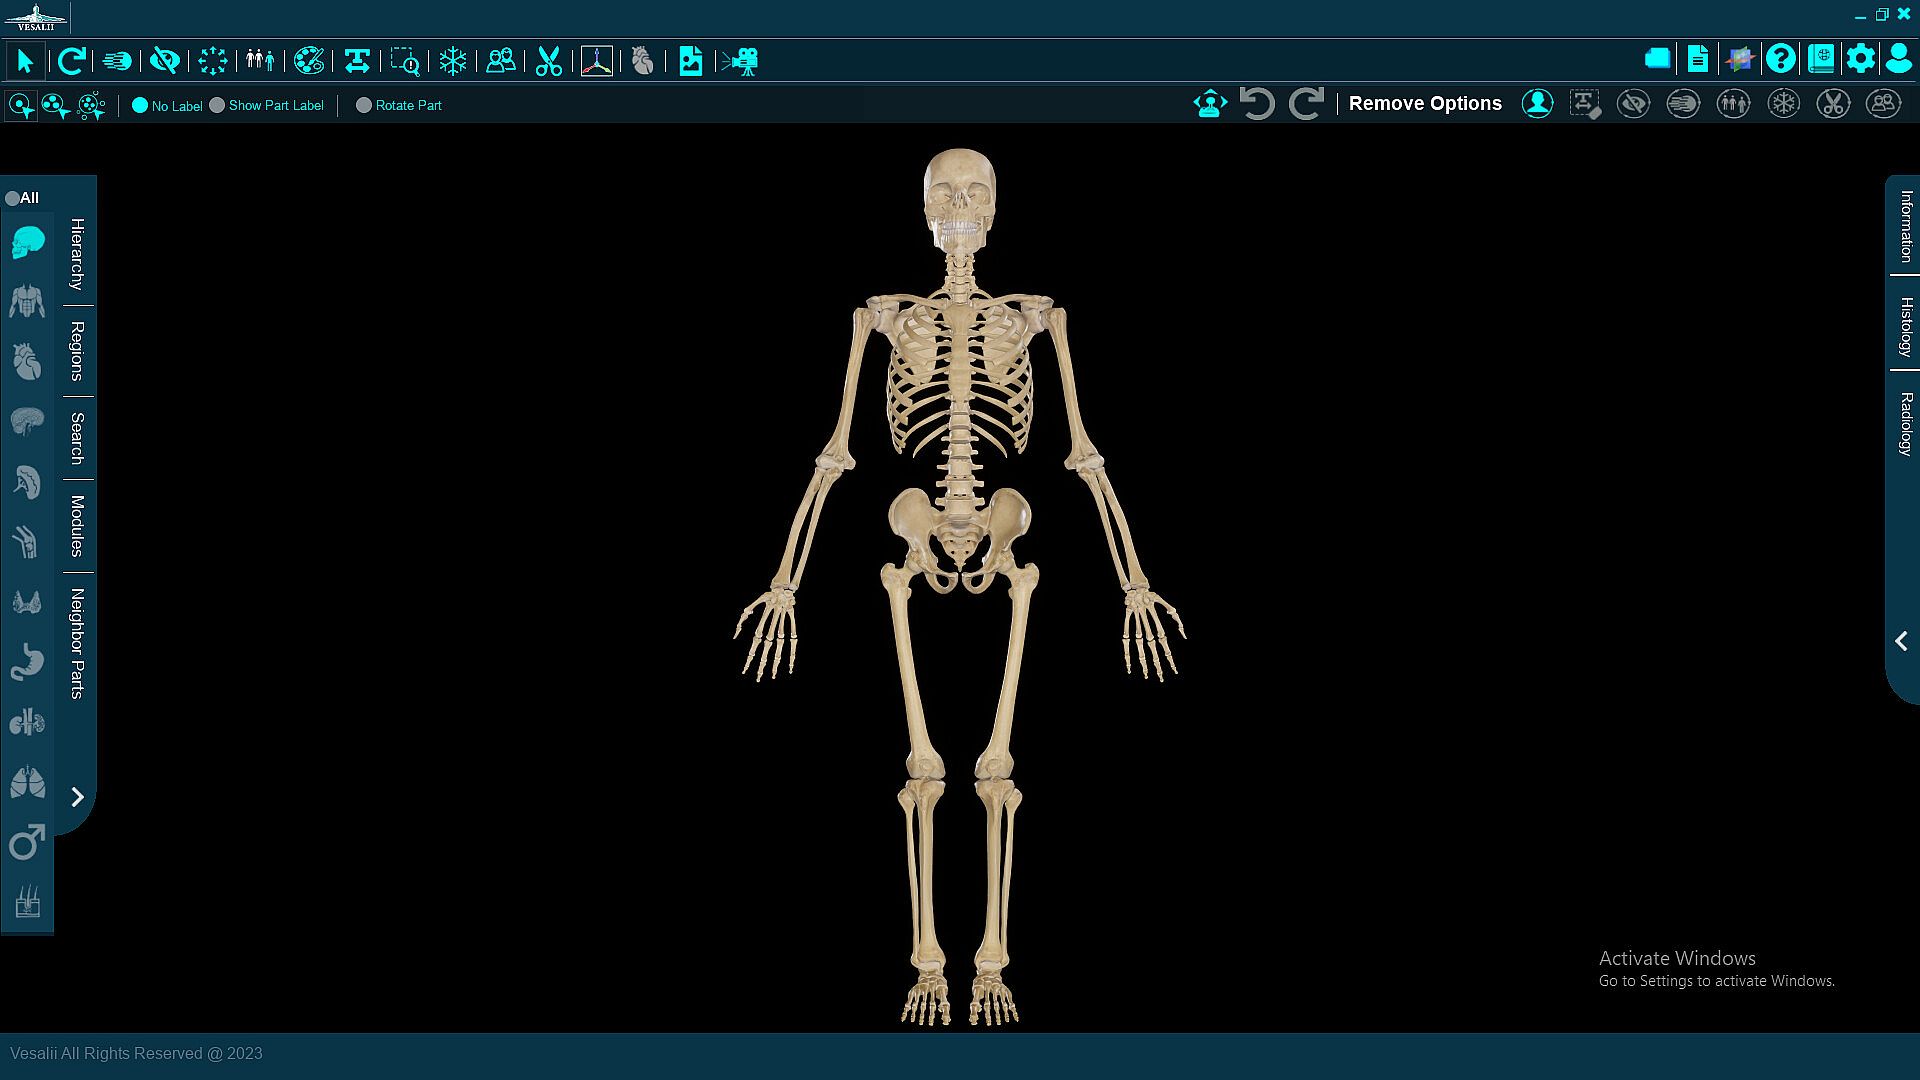Open the 3D axis orientation tool

pyautogui.click(x=596, y=61)
